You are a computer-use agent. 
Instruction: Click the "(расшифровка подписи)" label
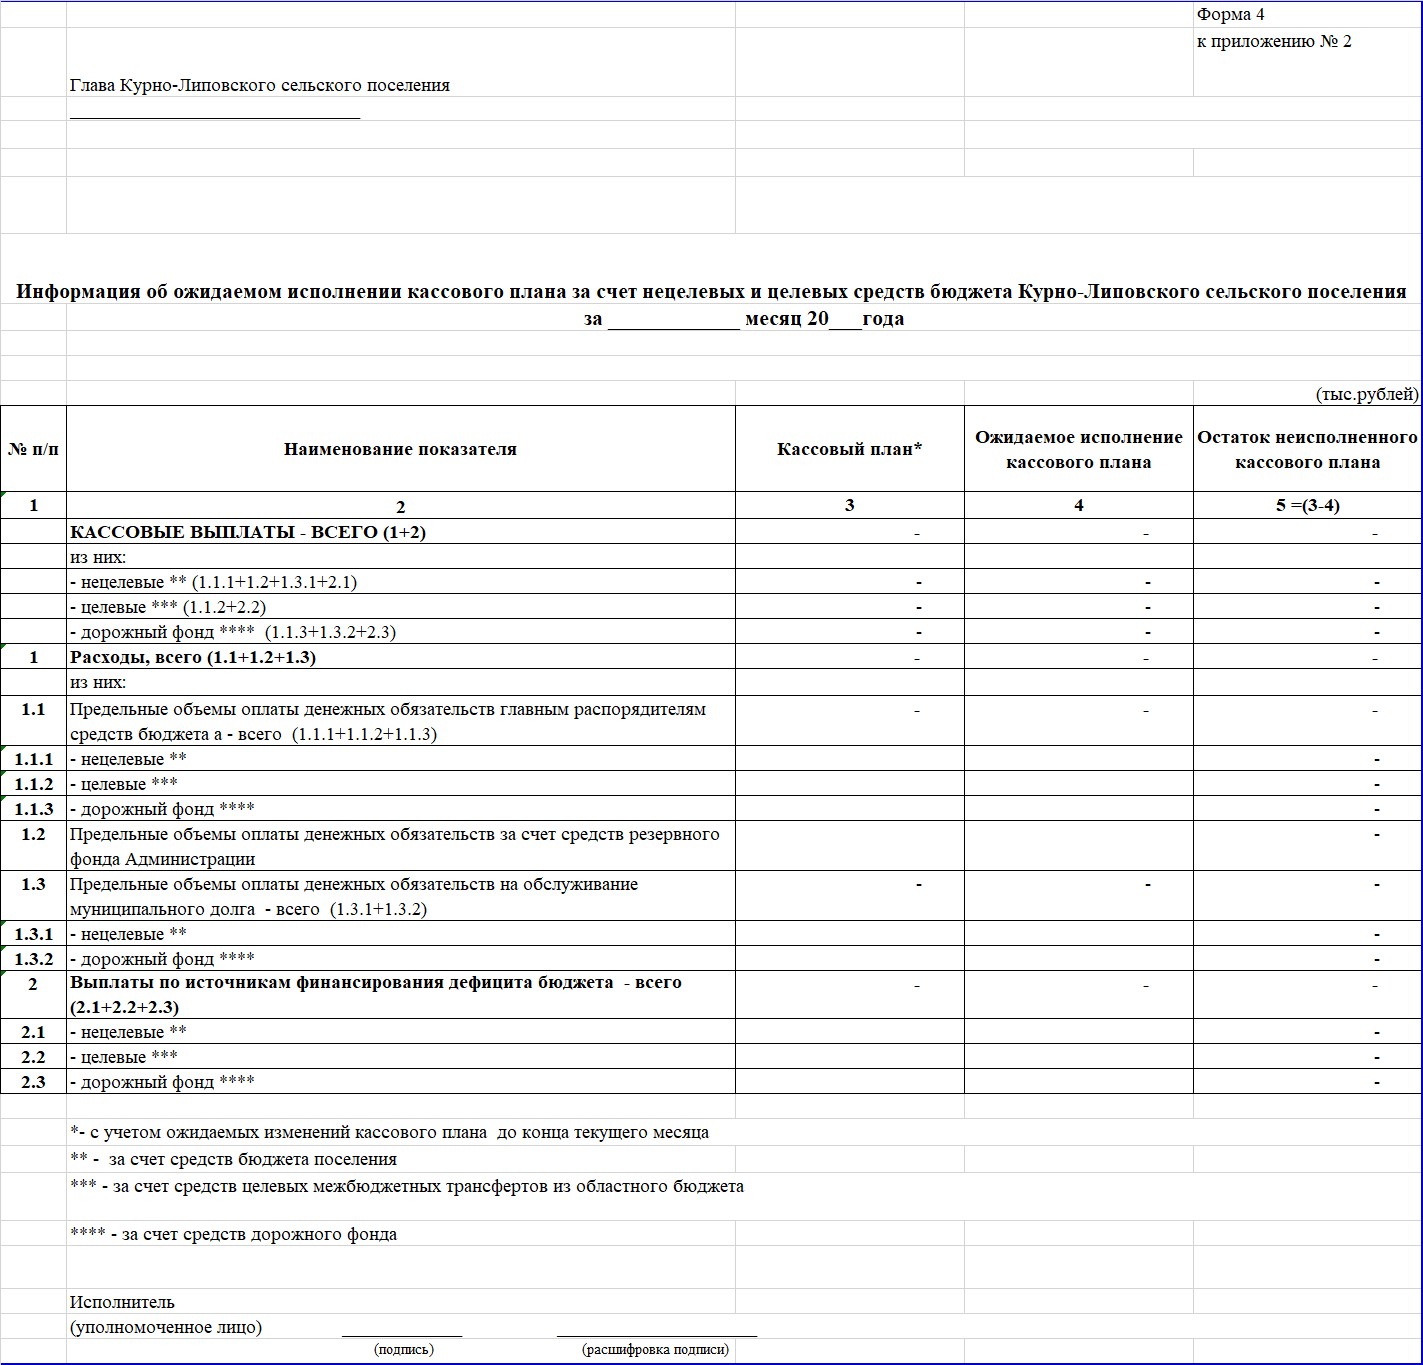(x=655, y=1349)
